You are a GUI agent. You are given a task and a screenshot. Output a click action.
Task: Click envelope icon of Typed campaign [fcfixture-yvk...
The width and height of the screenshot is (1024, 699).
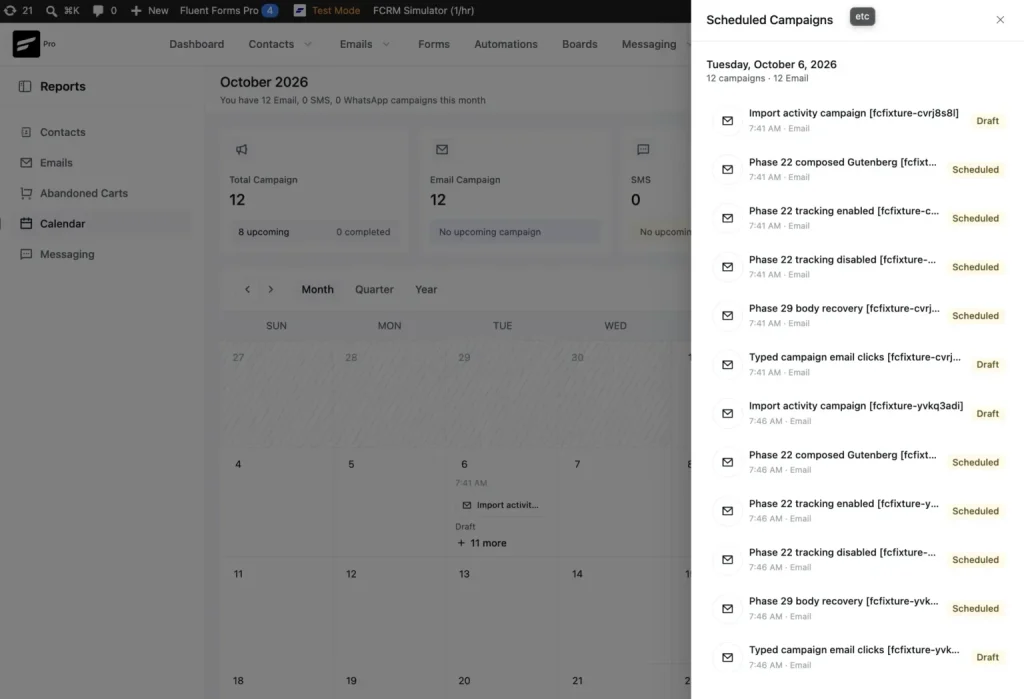point(728,657)
